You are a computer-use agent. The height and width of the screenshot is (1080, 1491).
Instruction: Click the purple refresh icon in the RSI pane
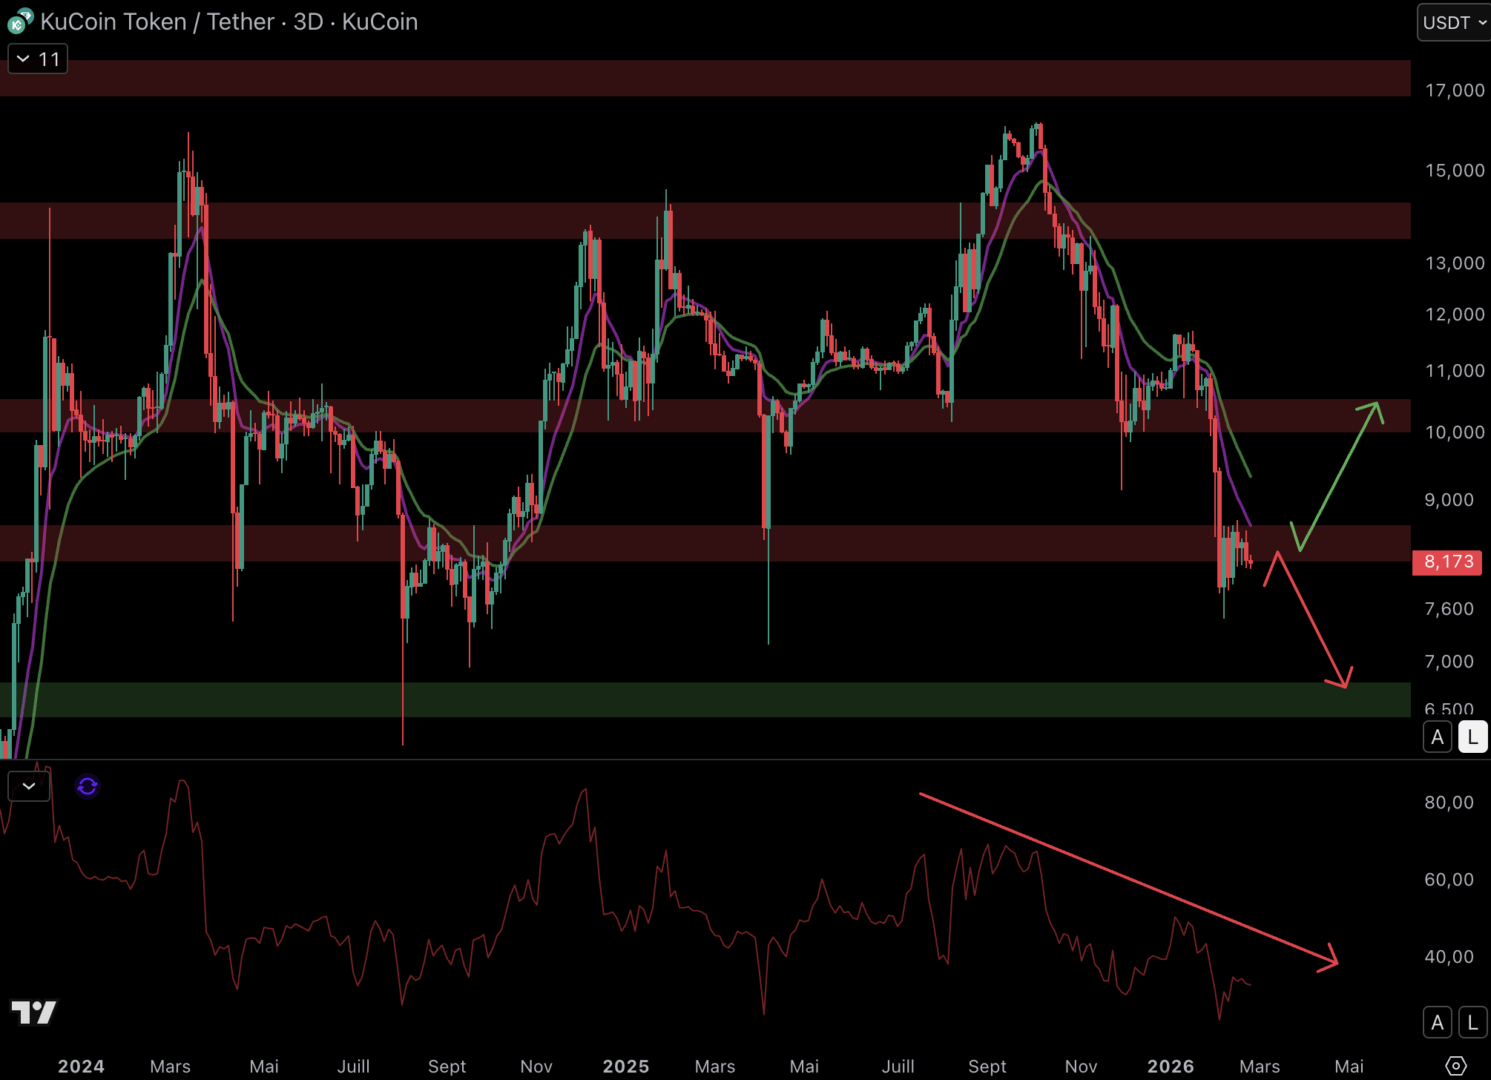(x=87, y=787)
